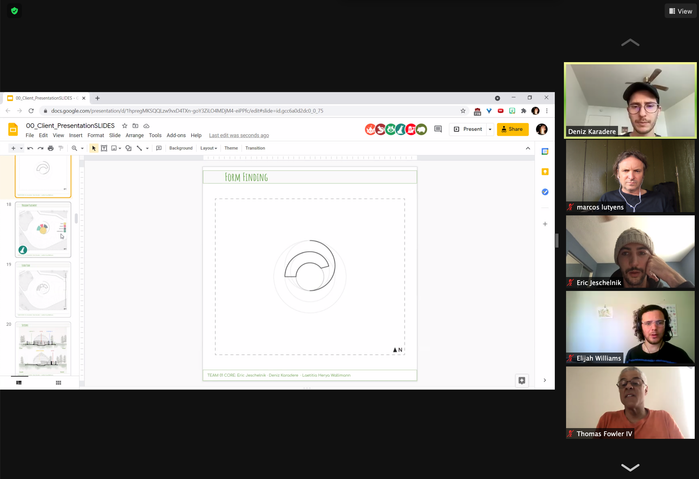Click the Zoom View button

pos(680,11)
